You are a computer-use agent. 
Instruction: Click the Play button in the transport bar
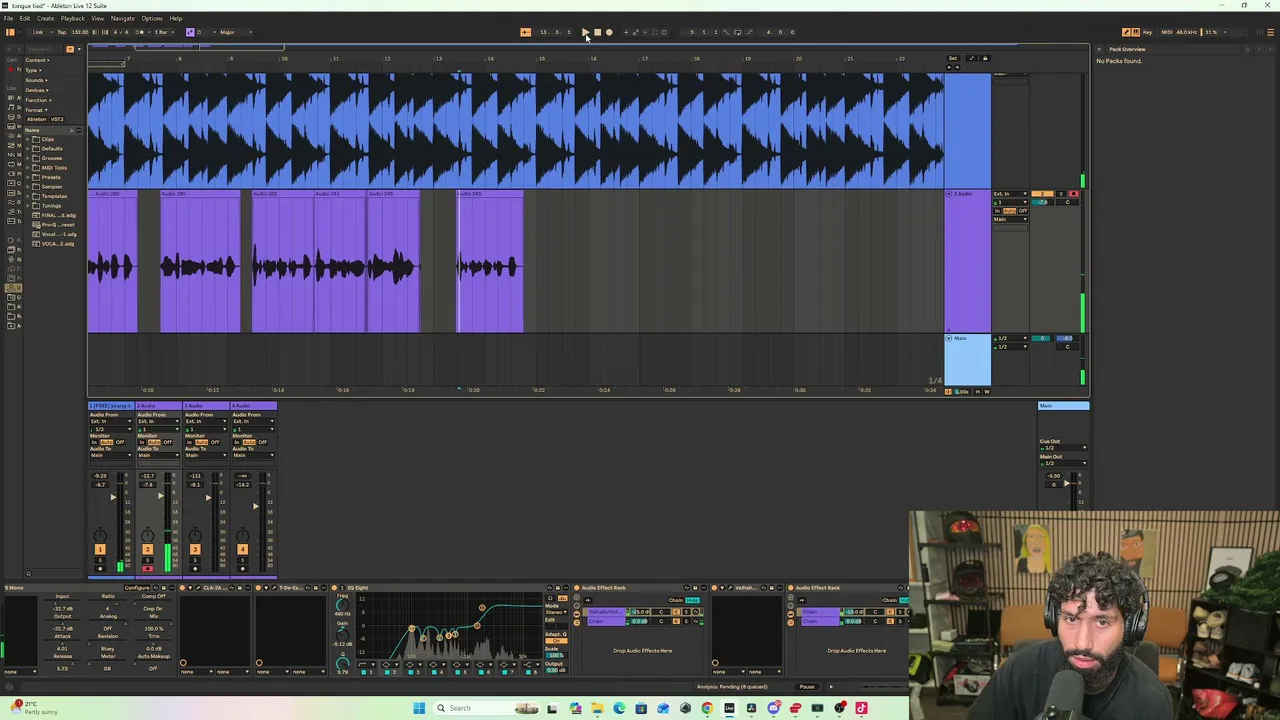pyautogui.click(x=585, y=32)
